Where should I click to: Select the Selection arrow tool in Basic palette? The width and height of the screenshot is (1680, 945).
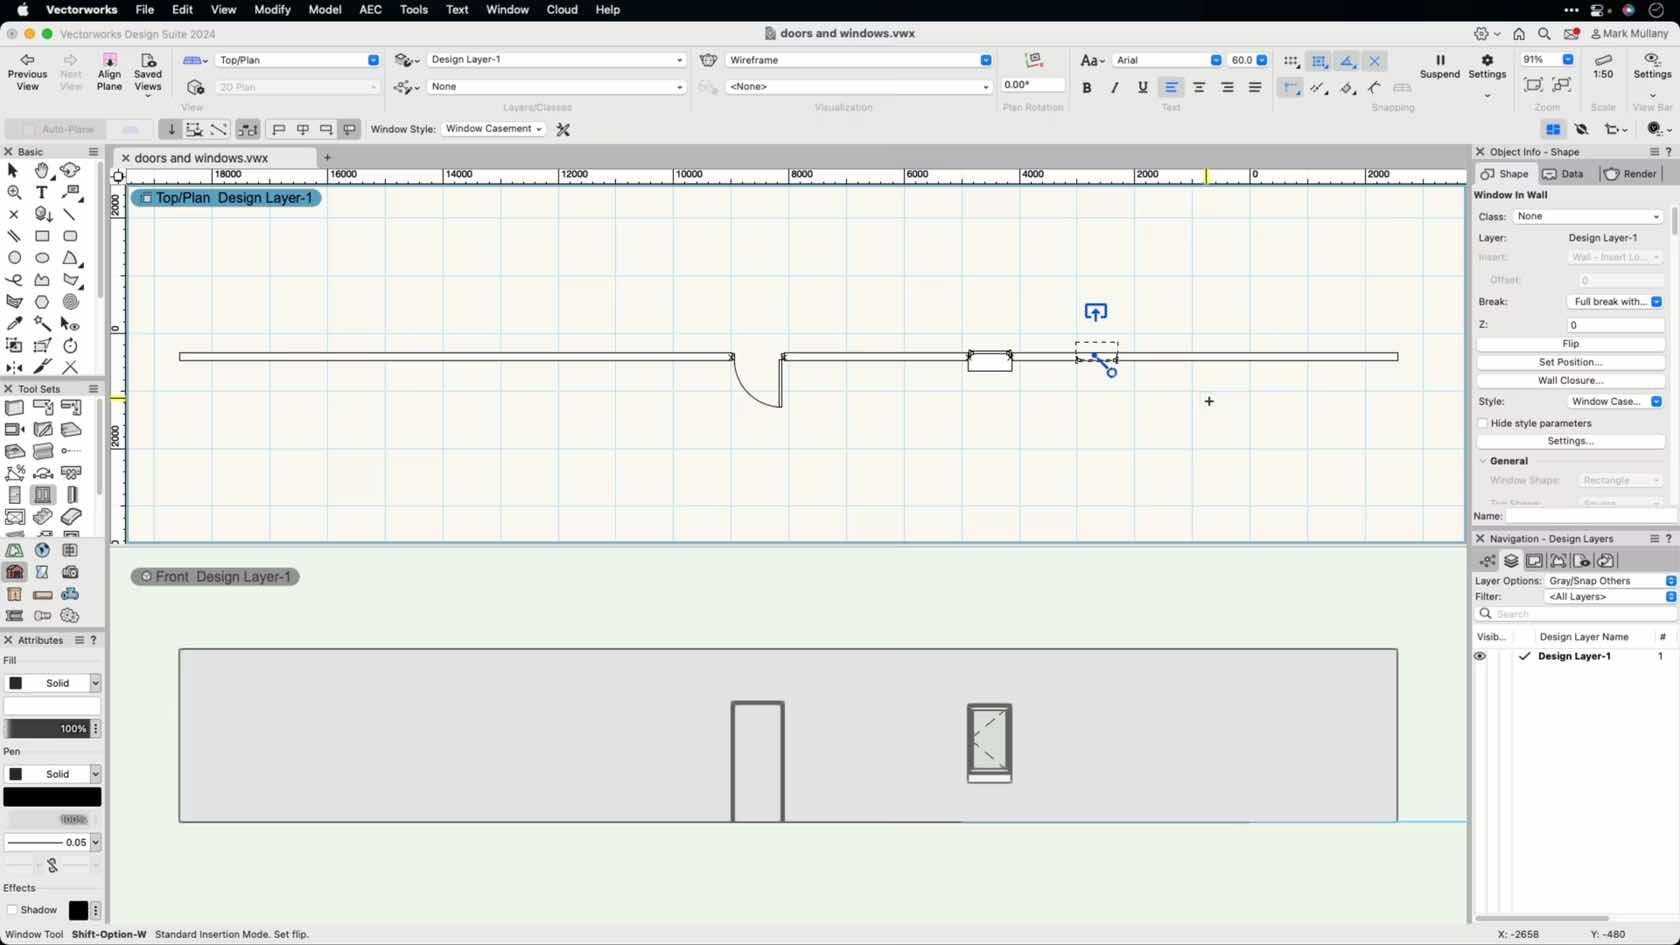(x=14, y=171)
